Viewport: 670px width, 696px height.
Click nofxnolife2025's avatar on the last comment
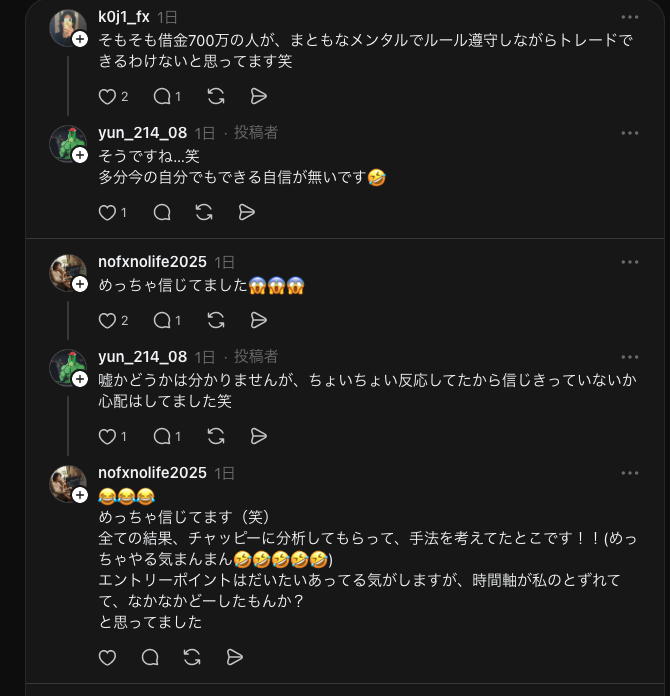coord(68,484)
